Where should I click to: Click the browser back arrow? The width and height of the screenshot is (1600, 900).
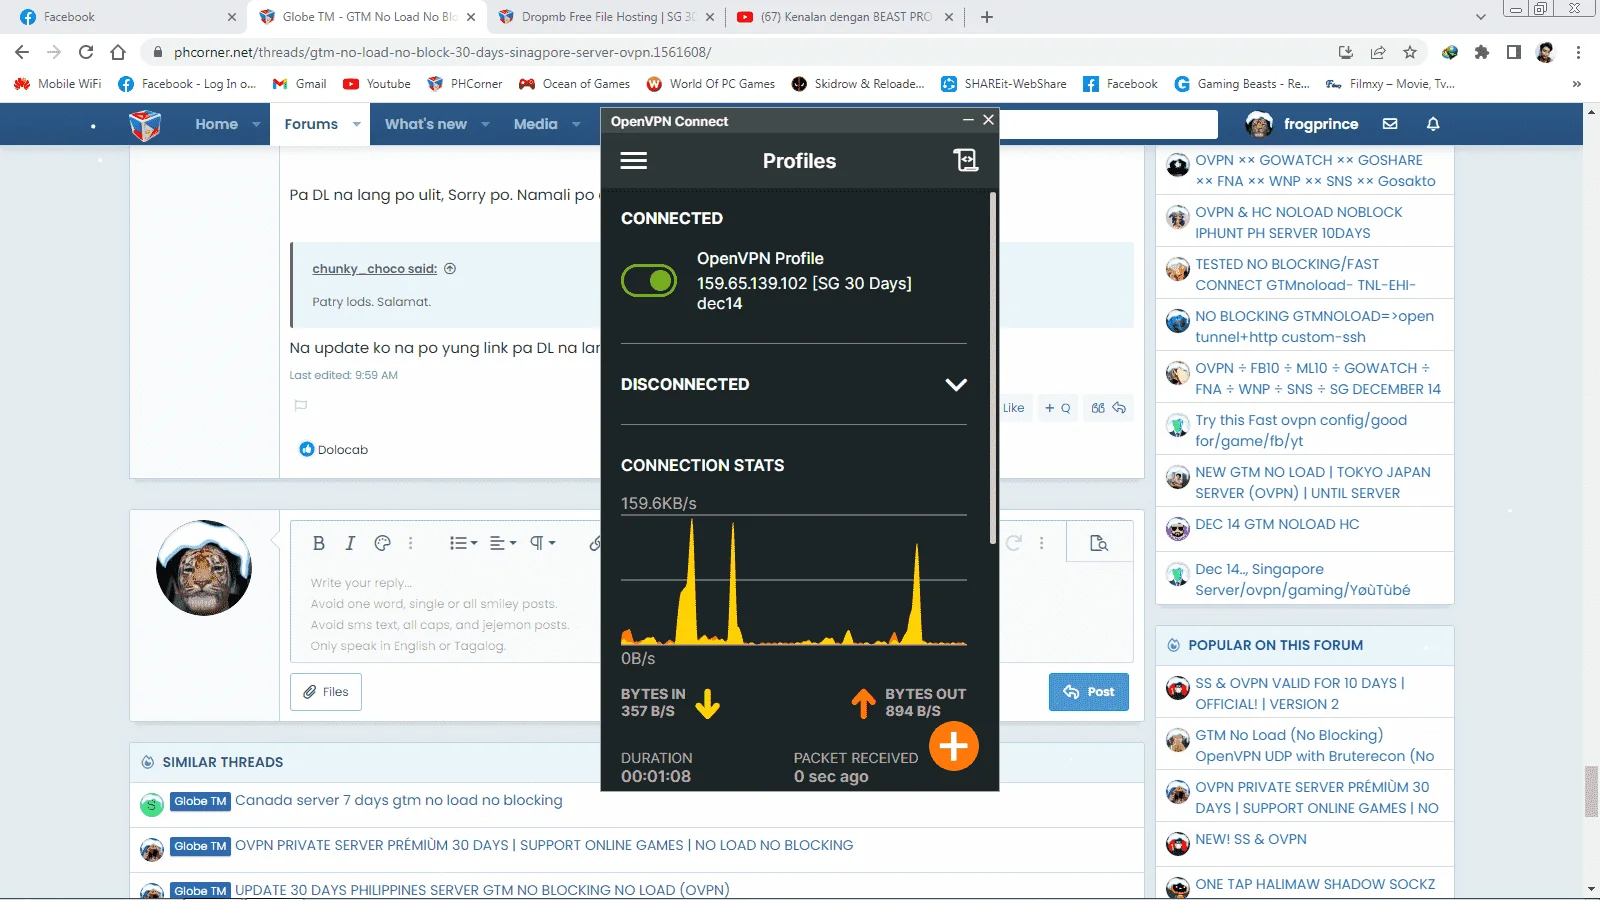pos(22,52)
